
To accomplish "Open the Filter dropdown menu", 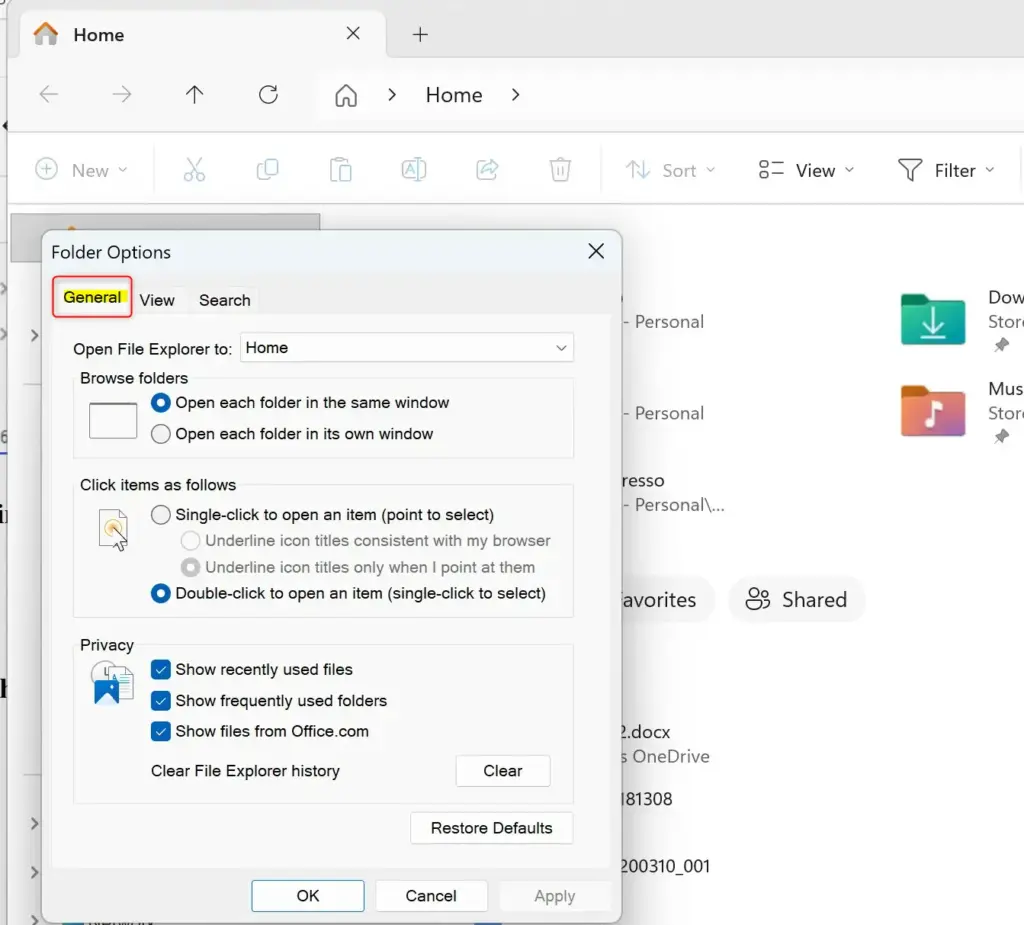I will [x=946, y=170].
